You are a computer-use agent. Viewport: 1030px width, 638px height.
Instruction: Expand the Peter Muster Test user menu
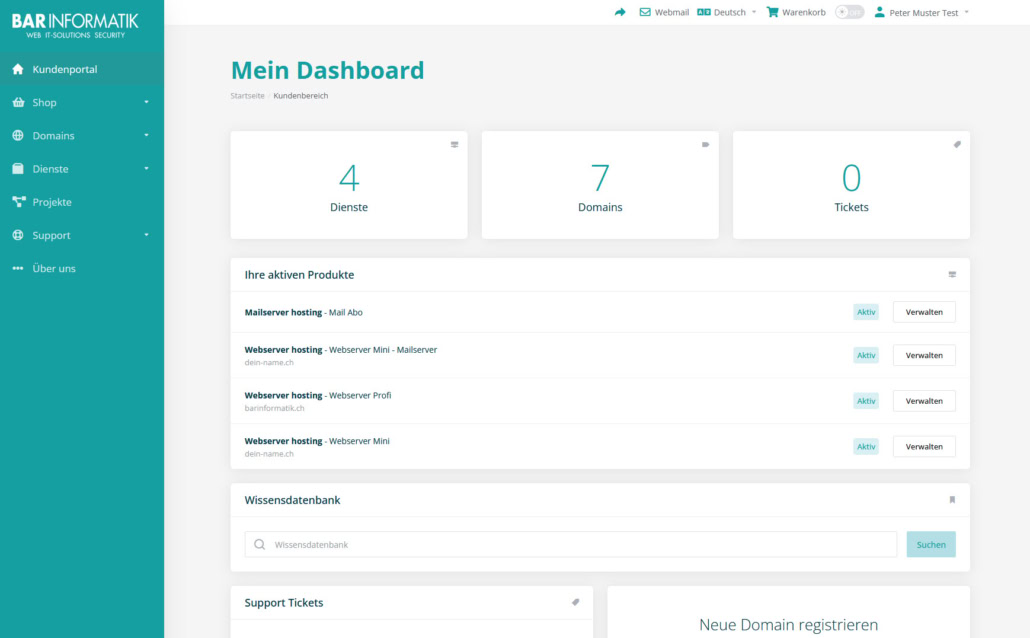pyautogui.click(x=921, y=12)
